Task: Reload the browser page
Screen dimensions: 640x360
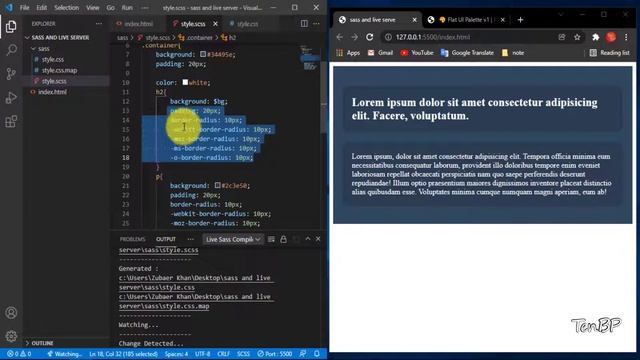Action: click(x=369, y=37)
